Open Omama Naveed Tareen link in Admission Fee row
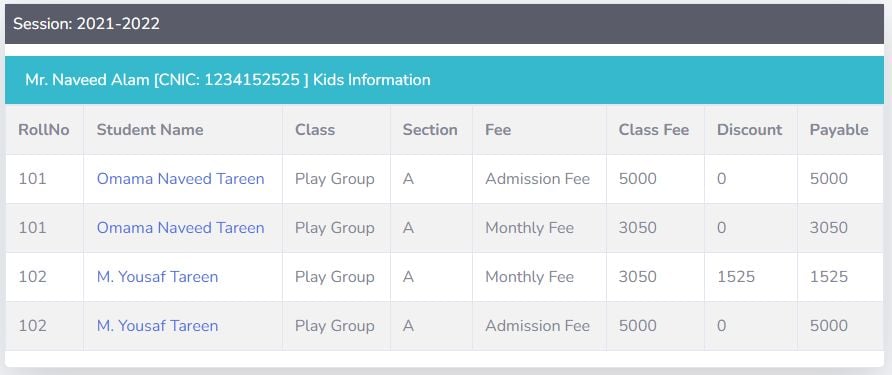892x375 pixels. tap(180, 179)
